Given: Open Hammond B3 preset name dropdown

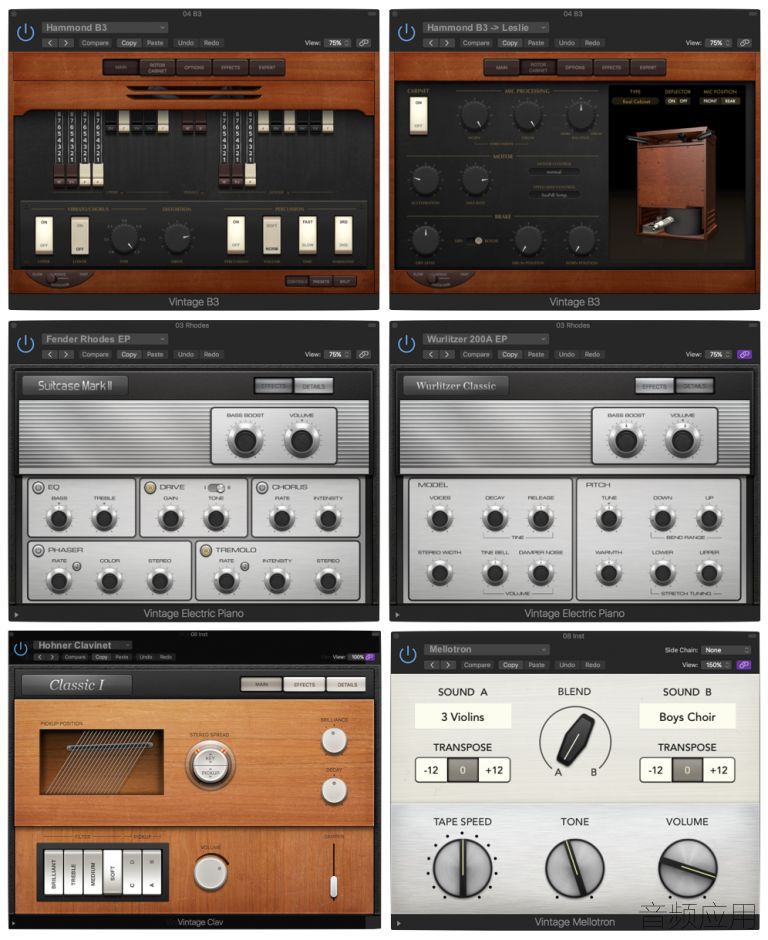Looking at the screenshot, I should (105, 28).
